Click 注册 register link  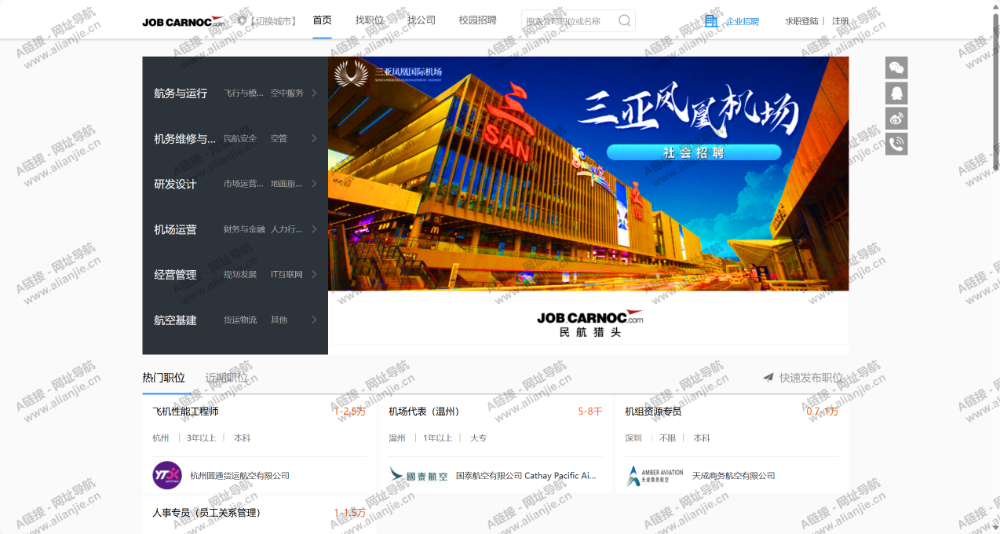point(841,21)
